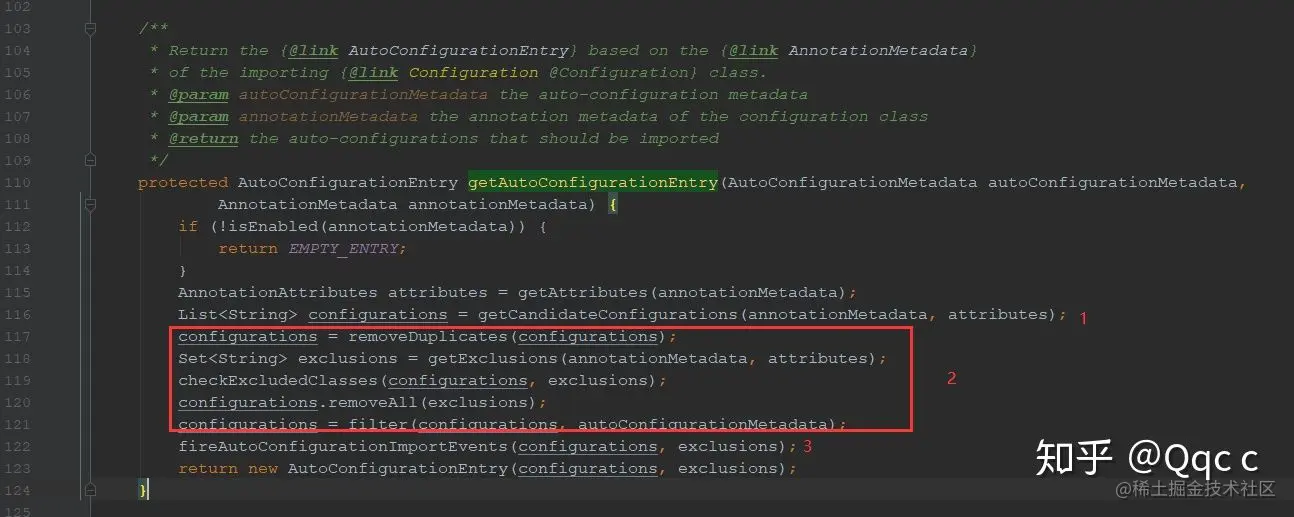Viewport: 1294px width, 517px height.
Task: Click the 'return new' keywords on line 123
Action: click(x=228, y=468)
